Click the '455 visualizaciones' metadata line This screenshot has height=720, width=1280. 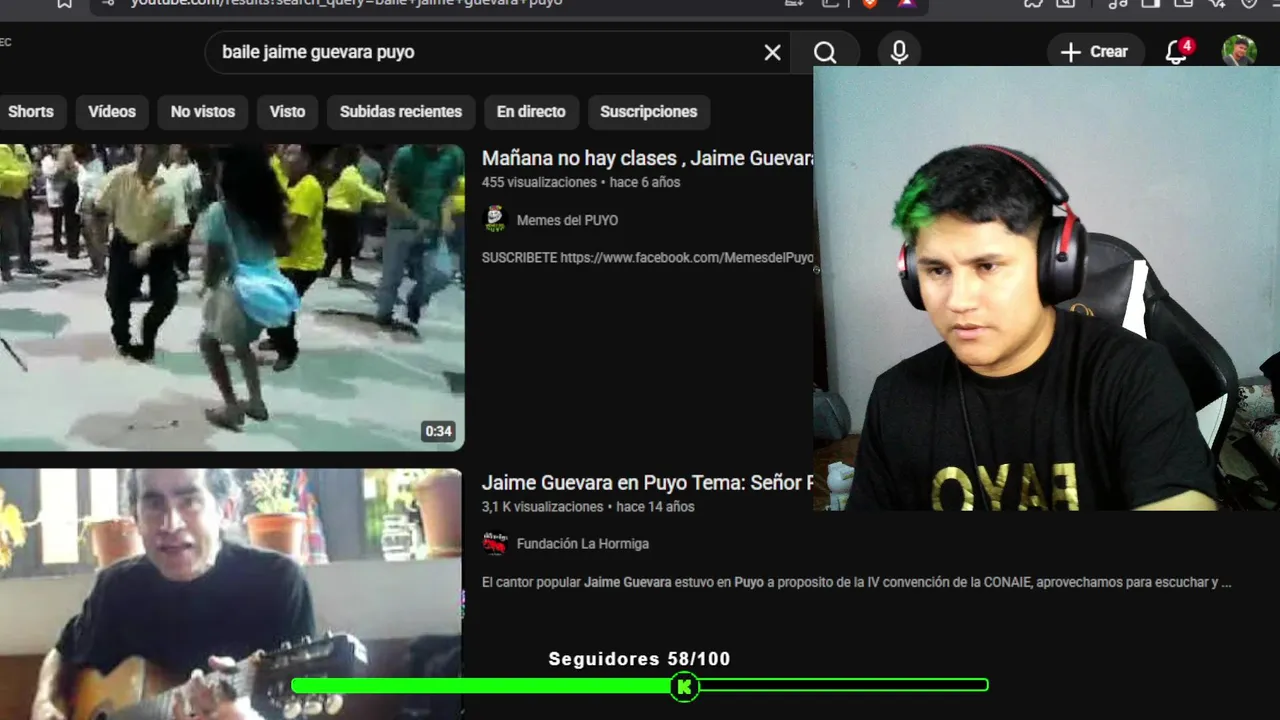click(581, 183)
